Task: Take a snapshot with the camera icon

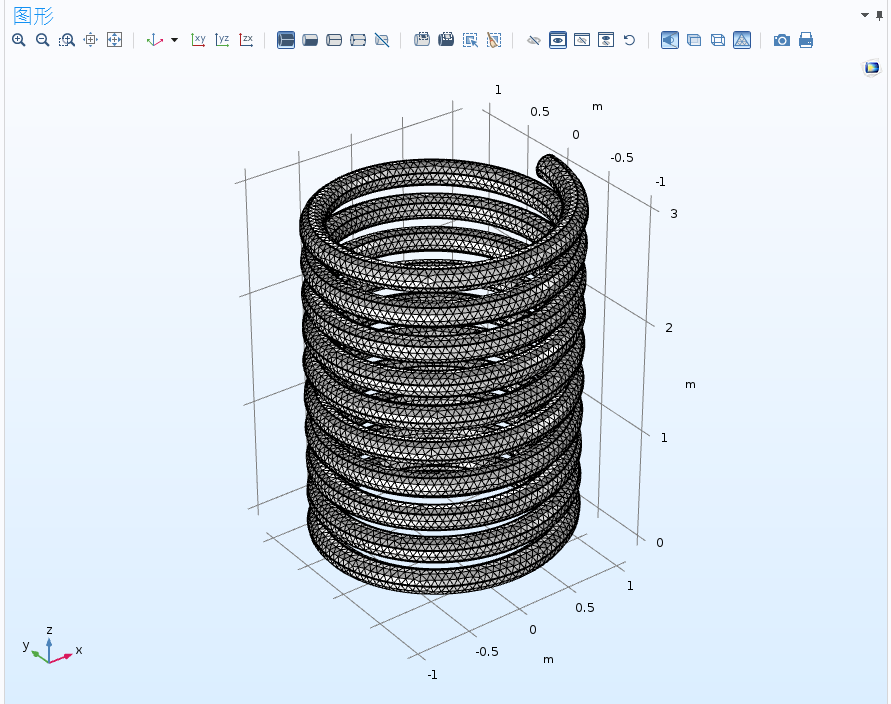Action: (782, 40)
